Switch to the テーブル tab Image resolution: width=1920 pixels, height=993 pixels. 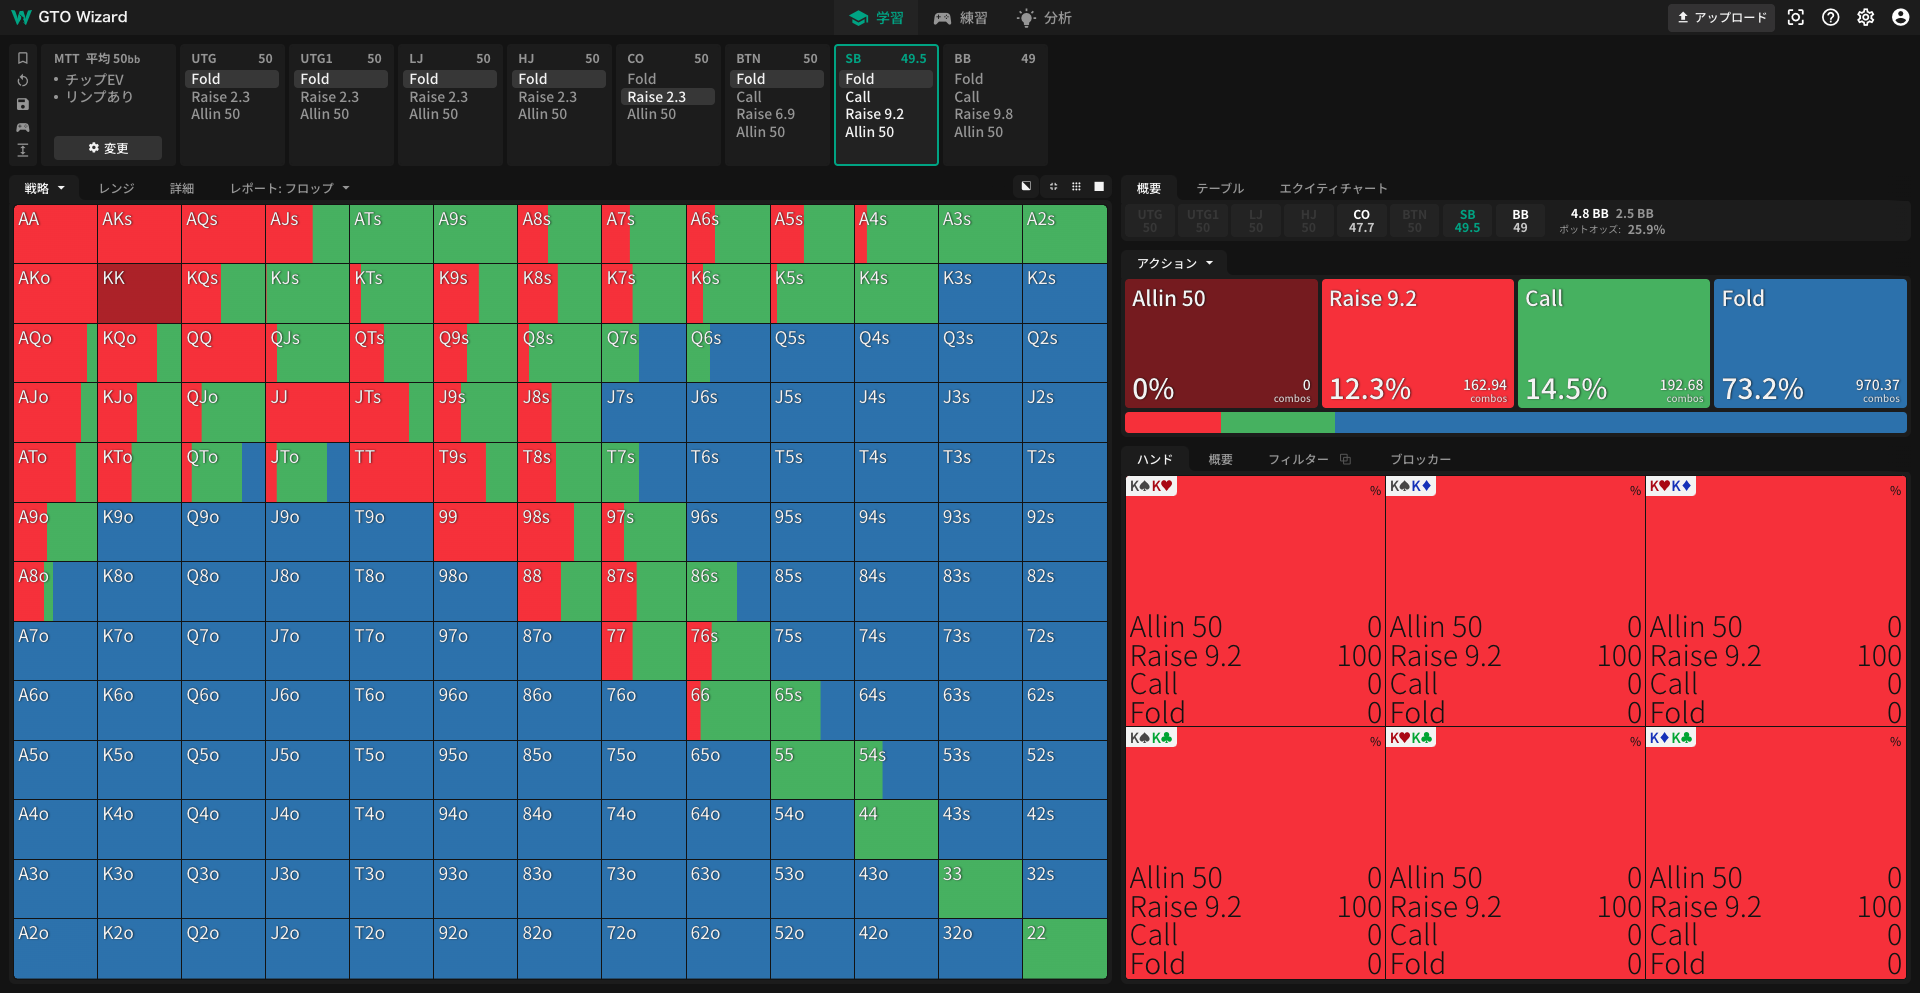(1220, 188)
